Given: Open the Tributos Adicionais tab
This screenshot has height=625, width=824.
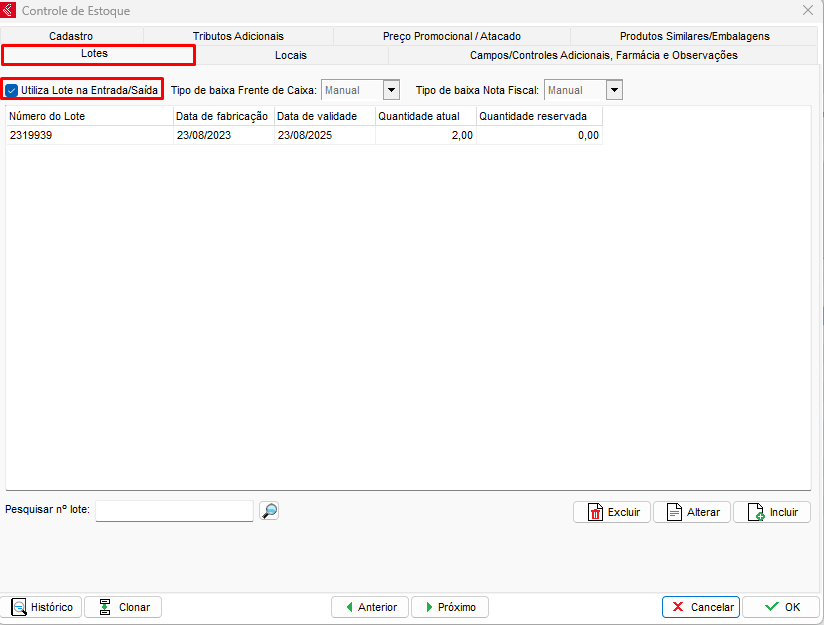Looking at the screenshot, I should 238,36.
